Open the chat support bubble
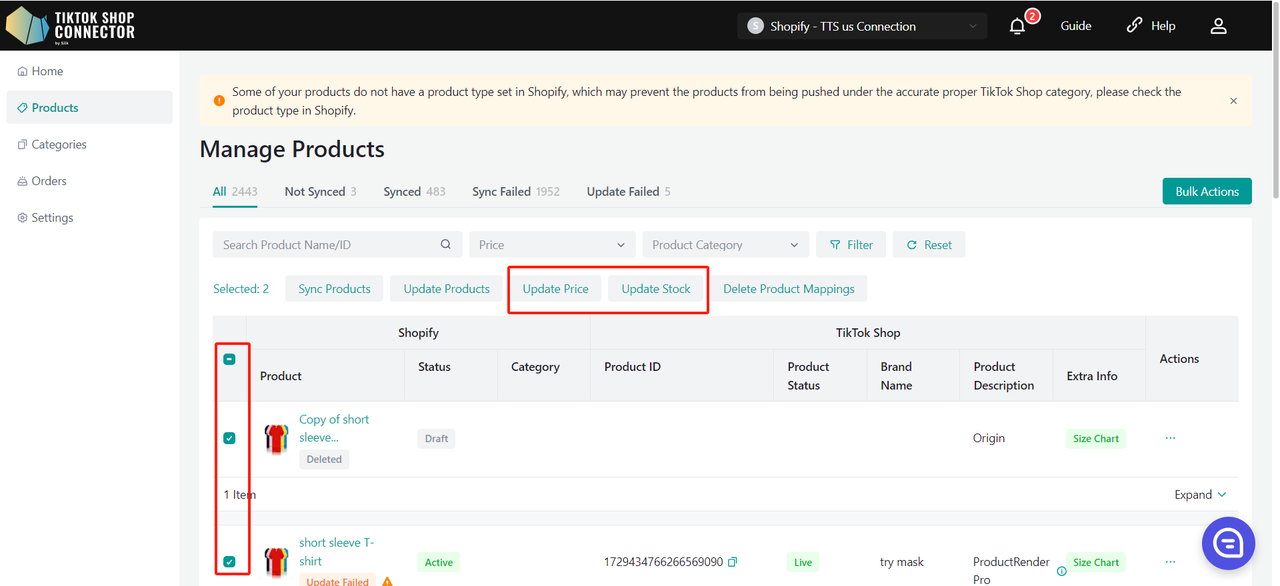 tap(1228, 543)
